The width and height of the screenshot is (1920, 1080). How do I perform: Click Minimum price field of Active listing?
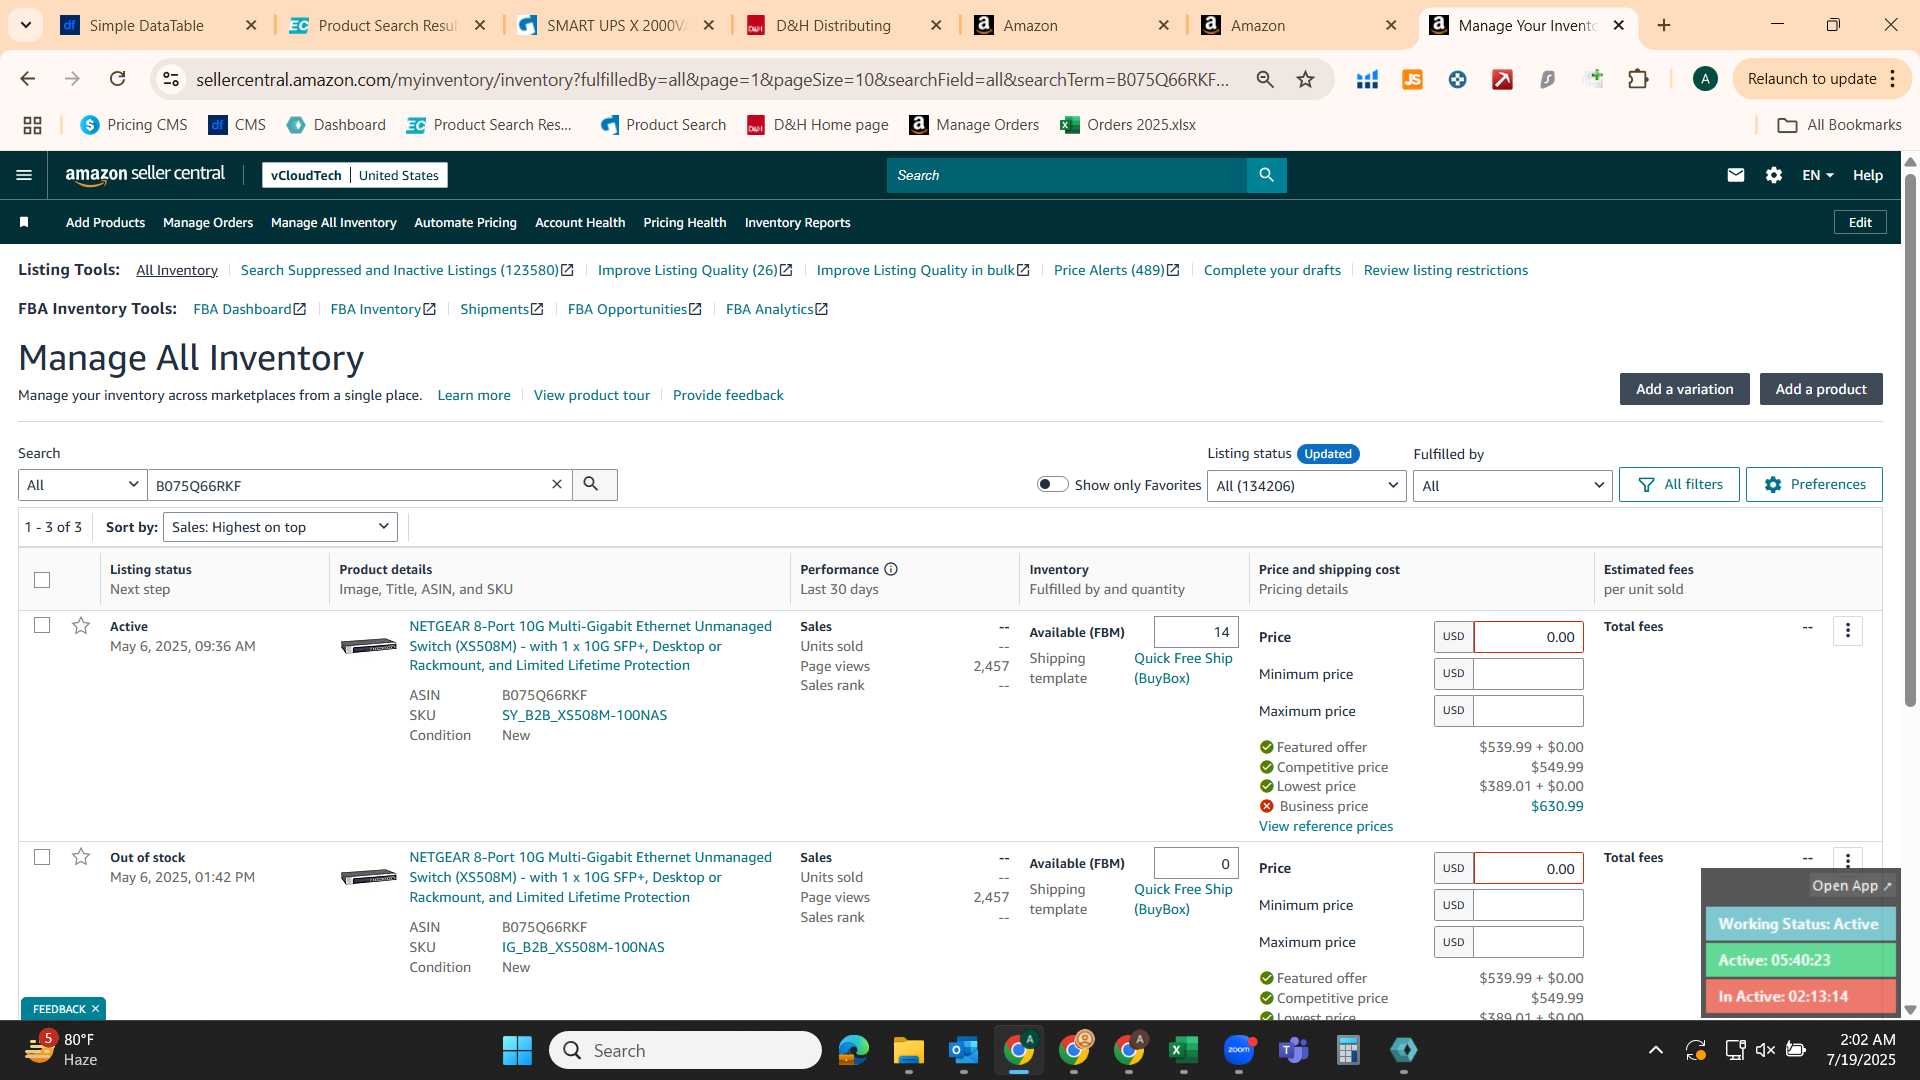click(1528, 674)
